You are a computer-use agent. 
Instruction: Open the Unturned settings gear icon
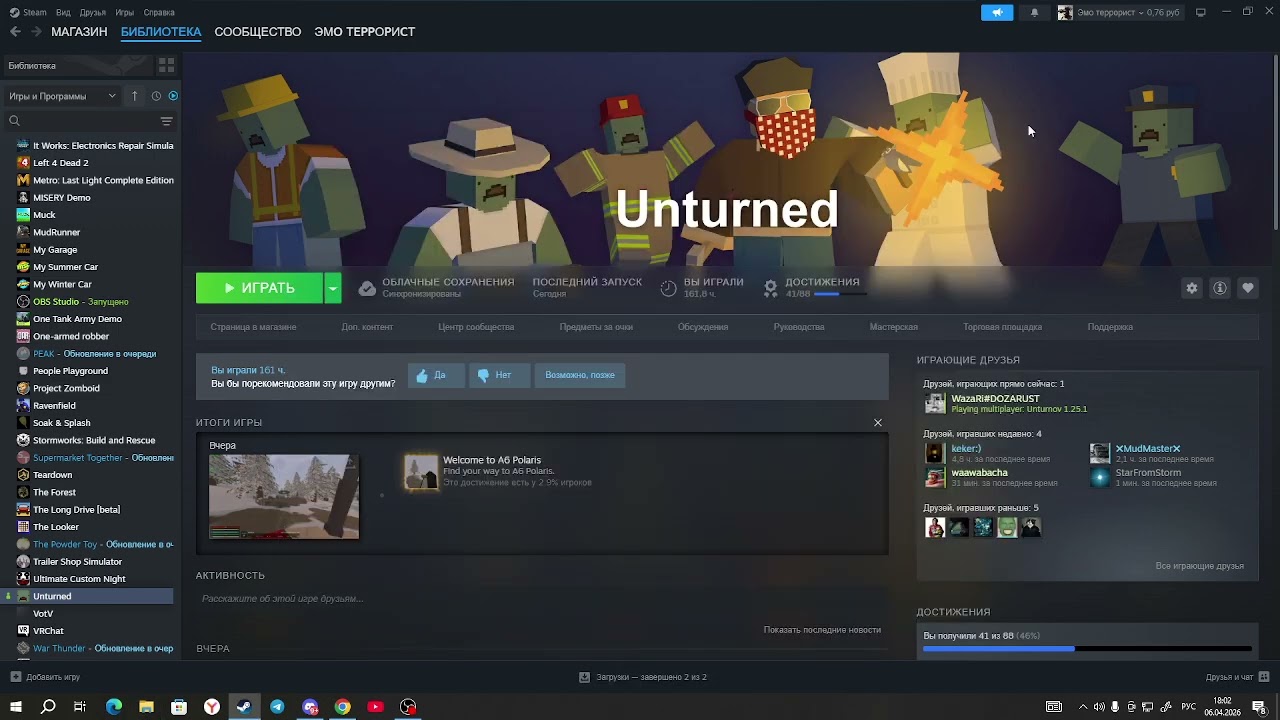tap(1191, 288)
